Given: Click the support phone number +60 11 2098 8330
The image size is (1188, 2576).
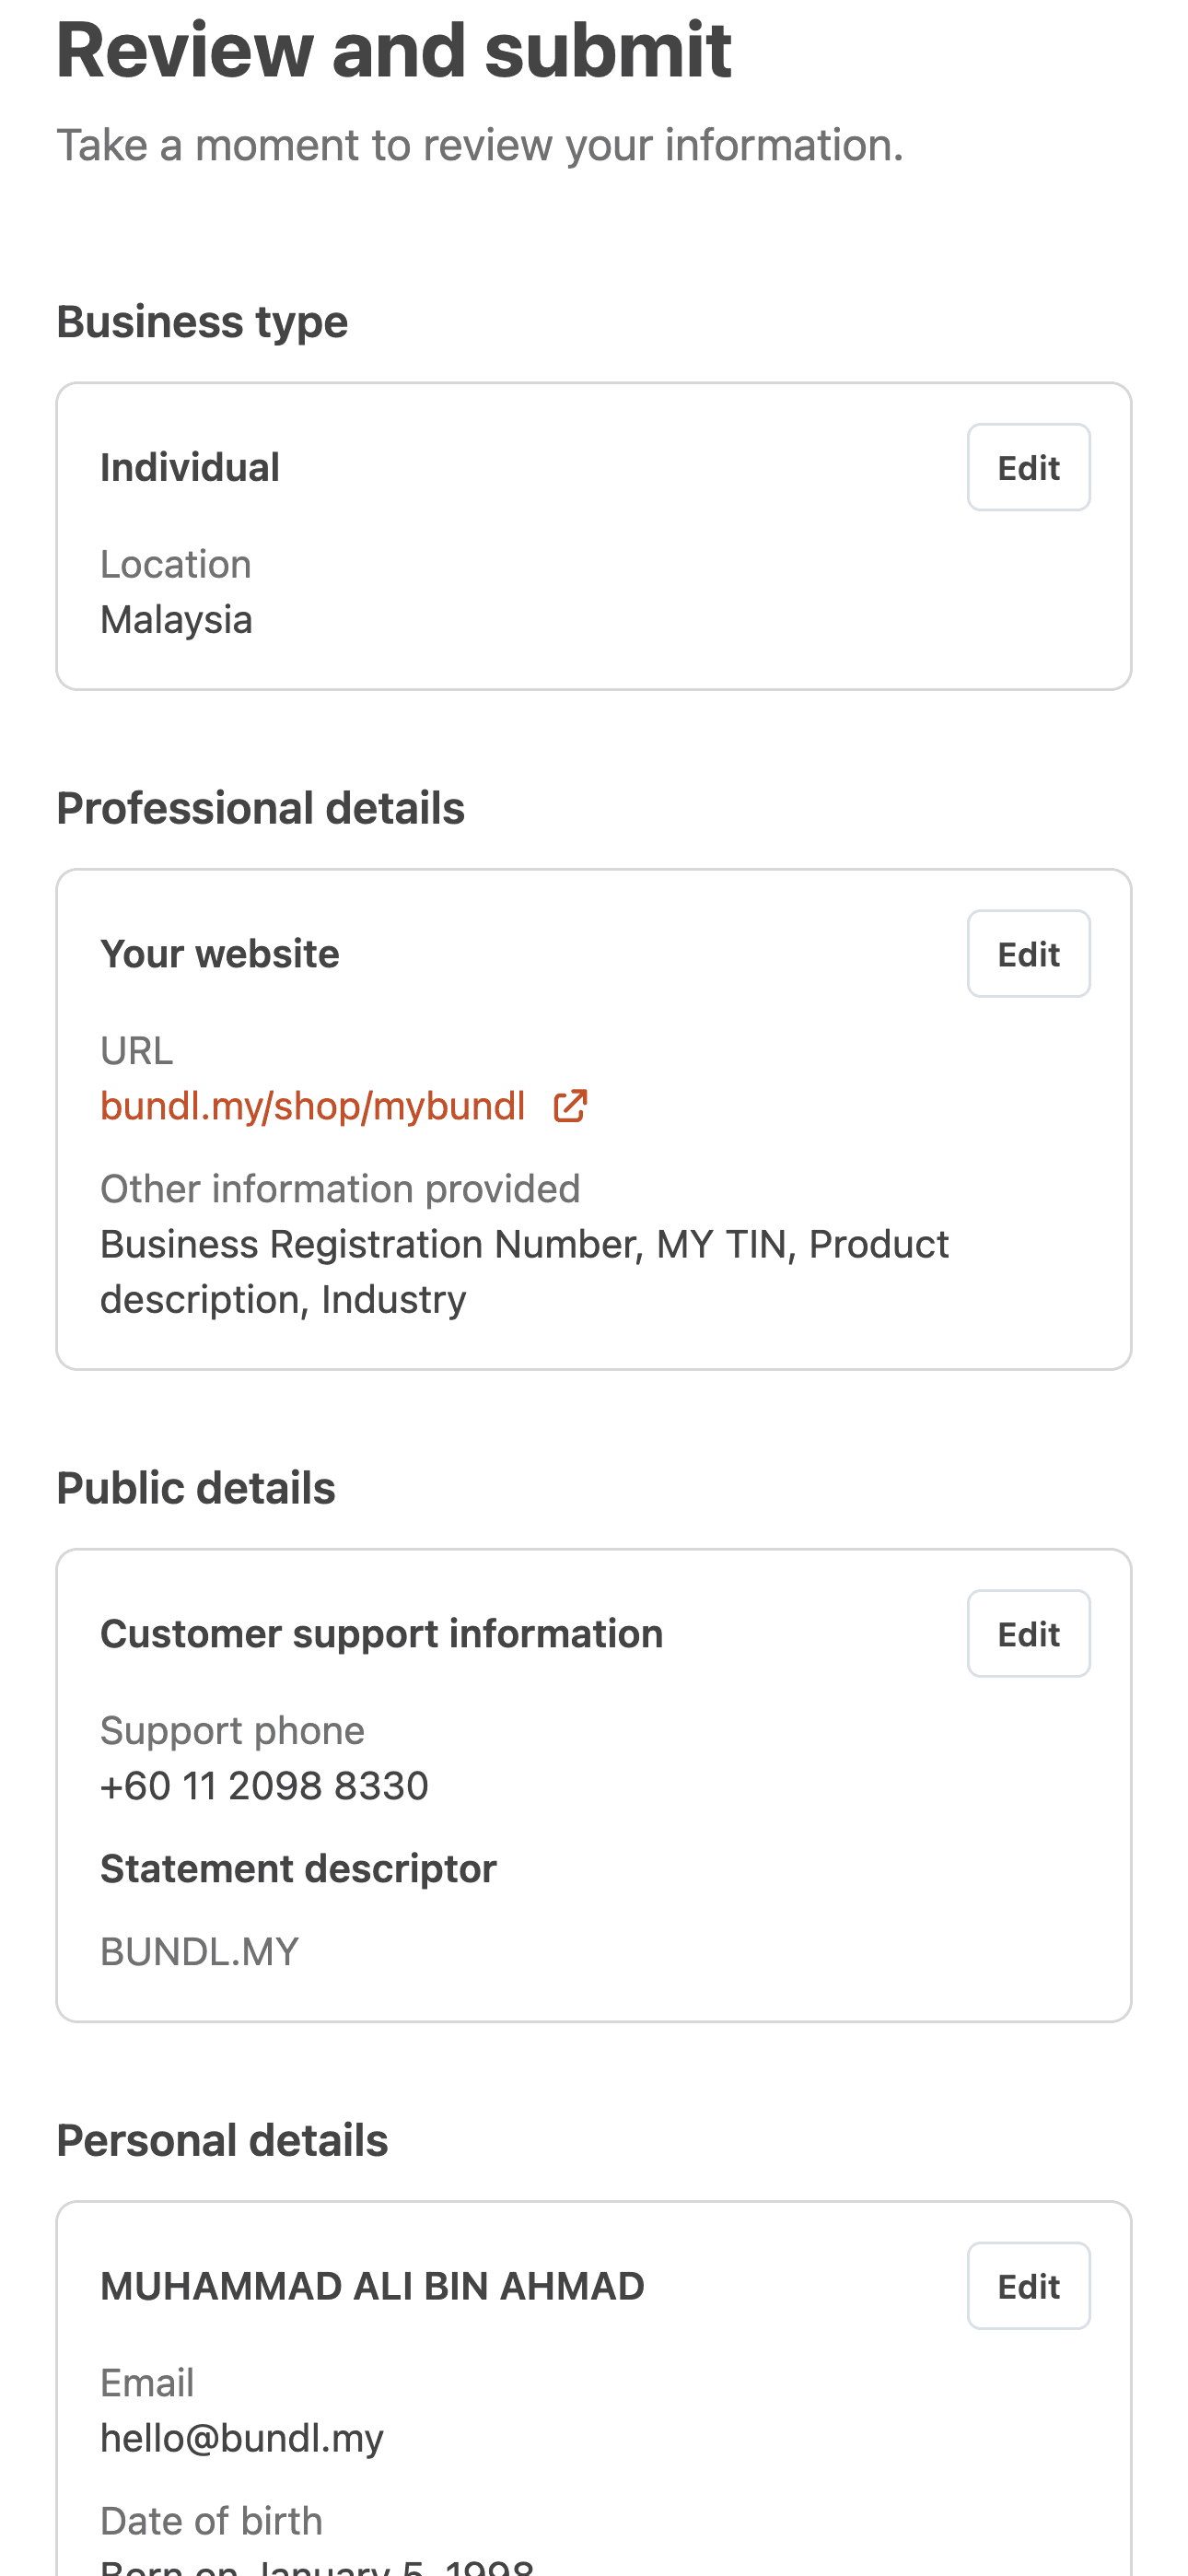Looking at the screenshot, I should click(264, 1786).
